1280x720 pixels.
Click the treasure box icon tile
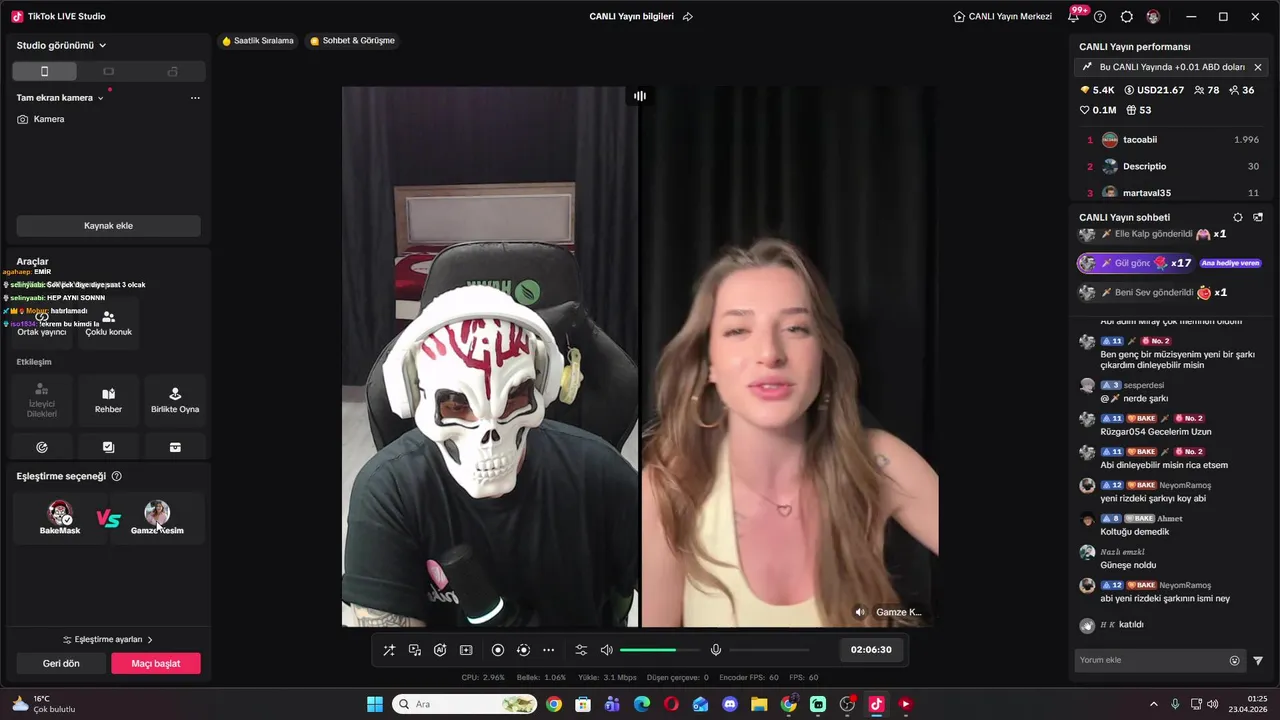coord(175,447)
